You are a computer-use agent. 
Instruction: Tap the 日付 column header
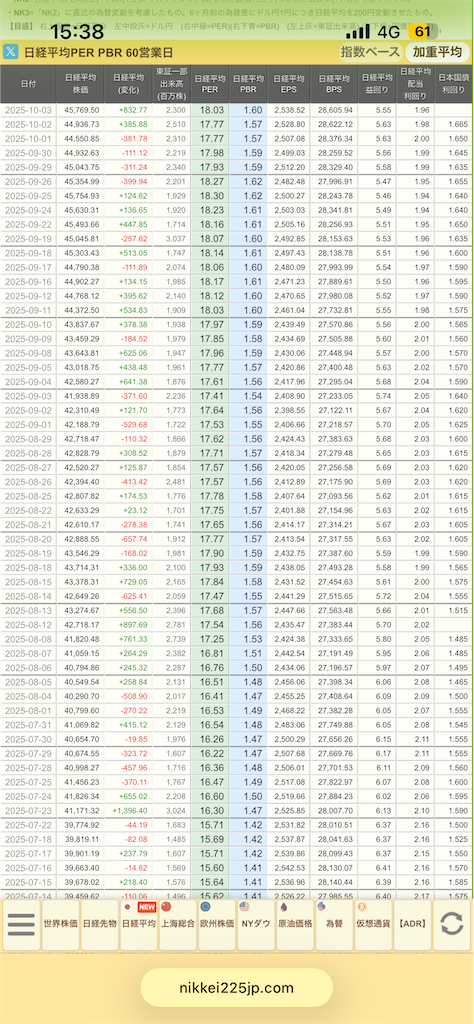pyautogui.click(x=29, y=84)
